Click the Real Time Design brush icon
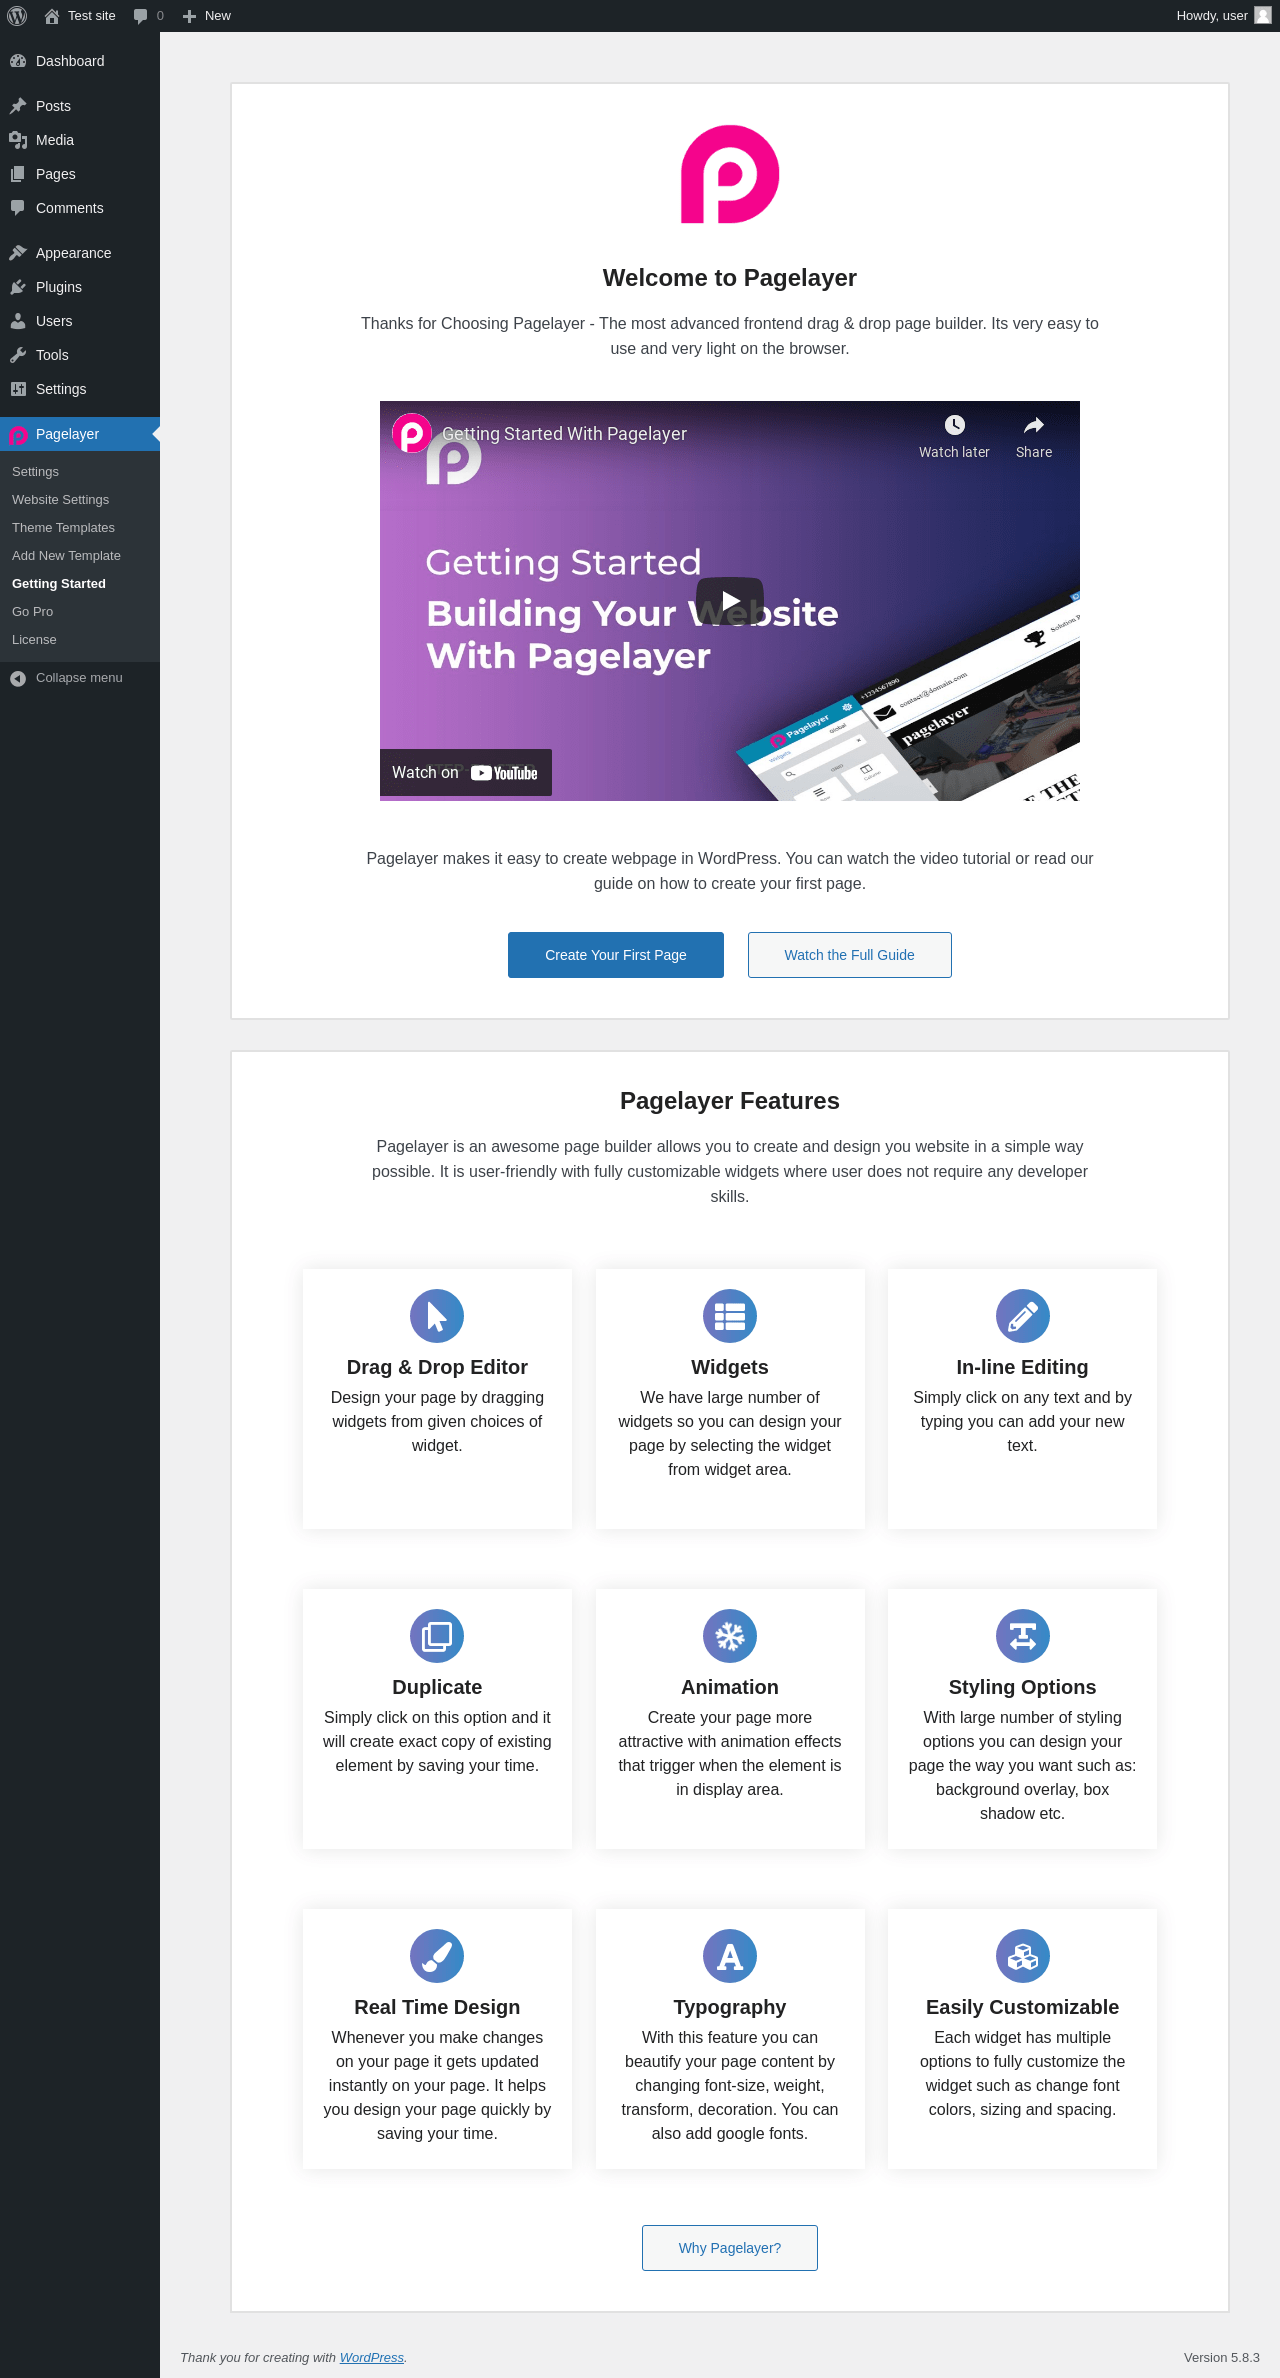This screenshot has height=2378, width=1280. (437, 1956)
